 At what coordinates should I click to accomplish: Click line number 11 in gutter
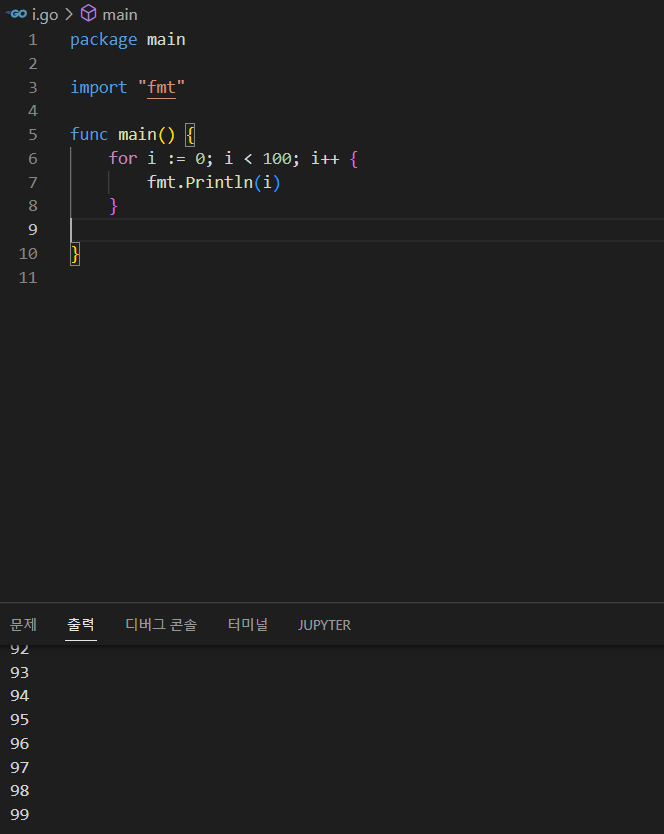(x=28, y=278)
